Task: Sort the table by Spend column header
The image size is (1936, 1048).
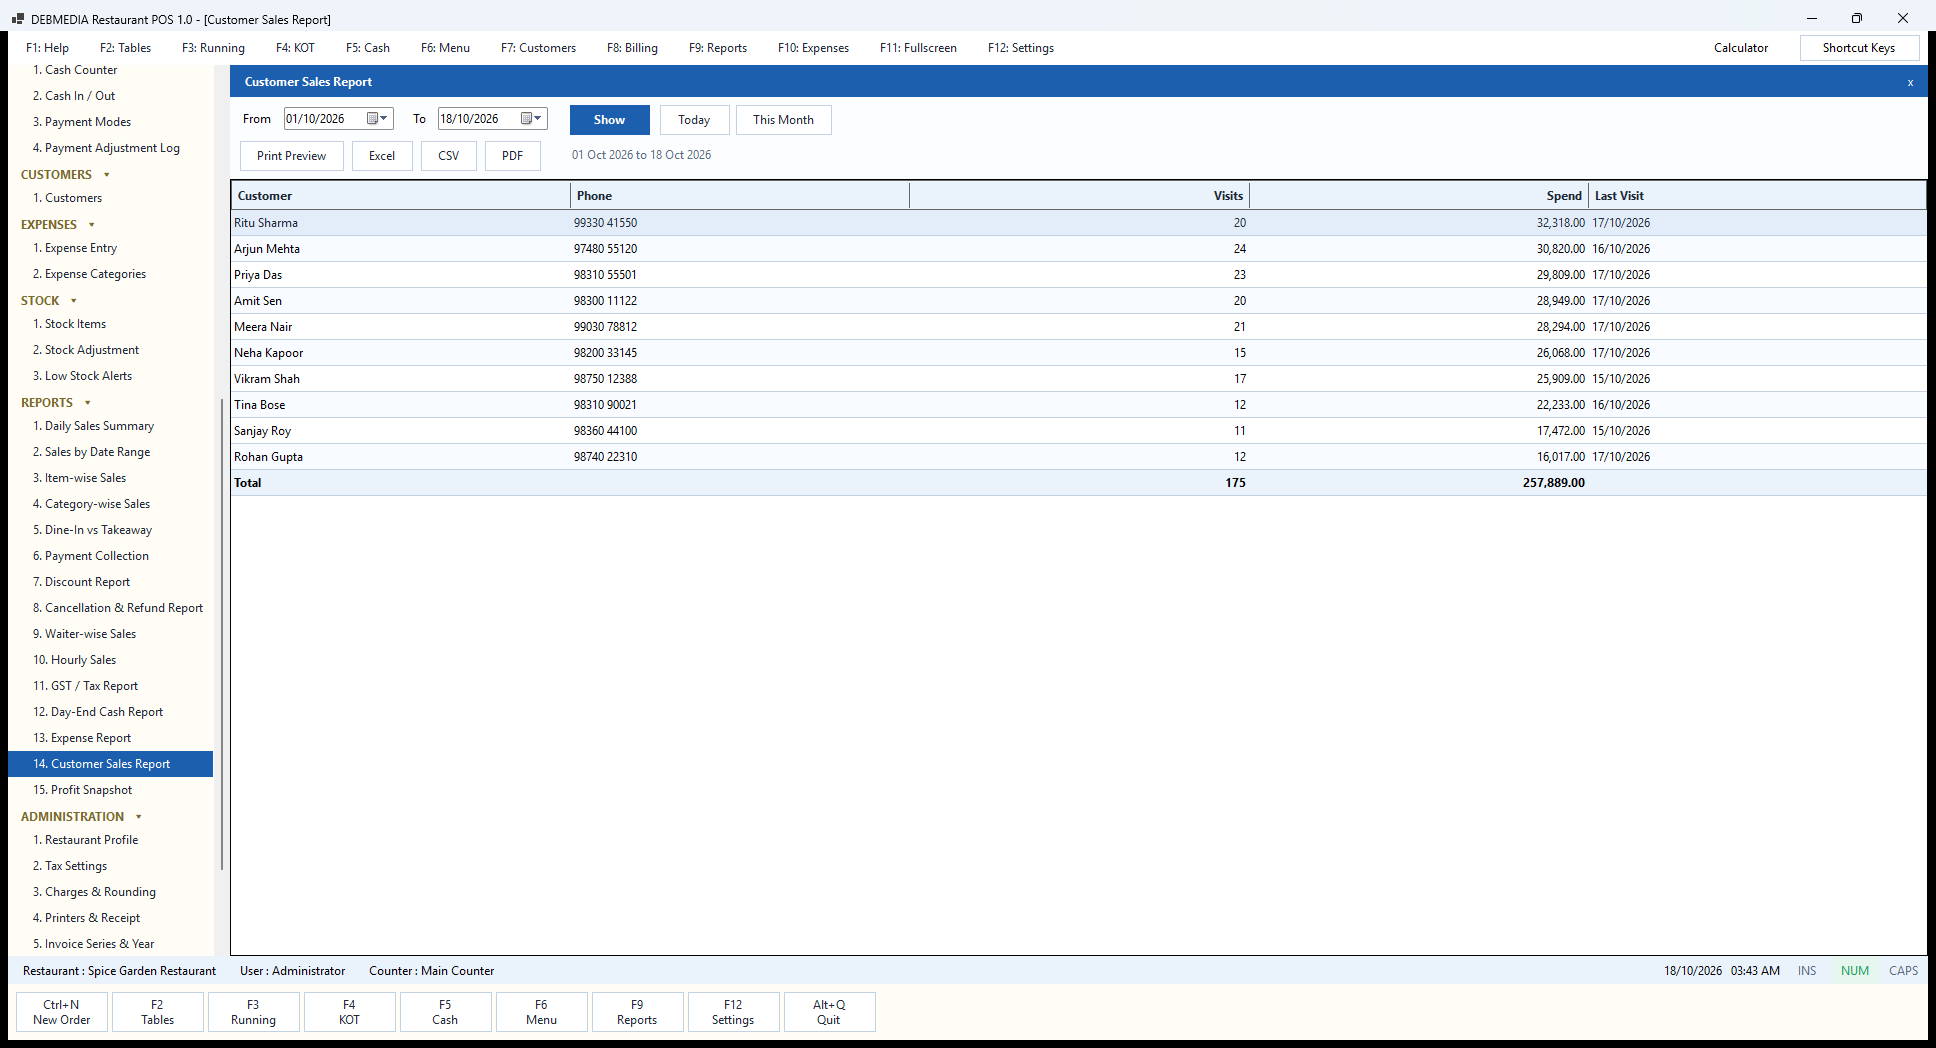Action: click(x=1418, y=196)
